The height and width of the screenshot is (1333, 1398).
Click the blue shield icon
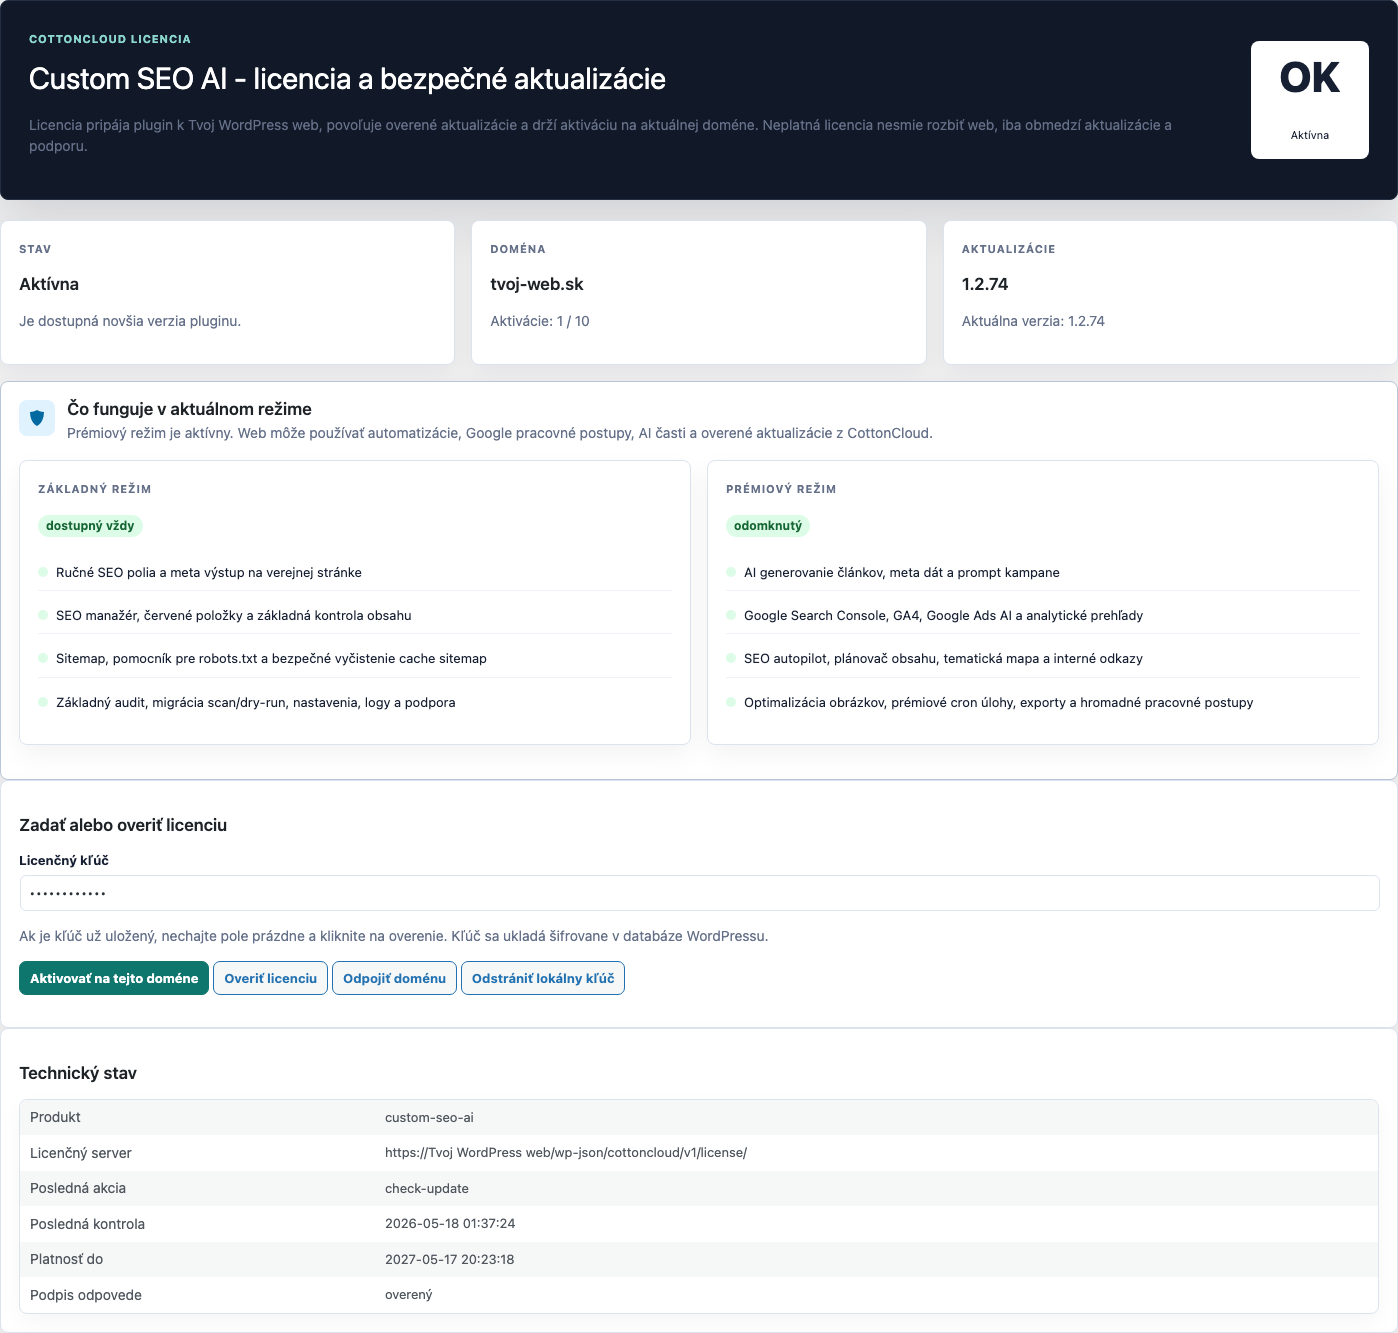37,418
